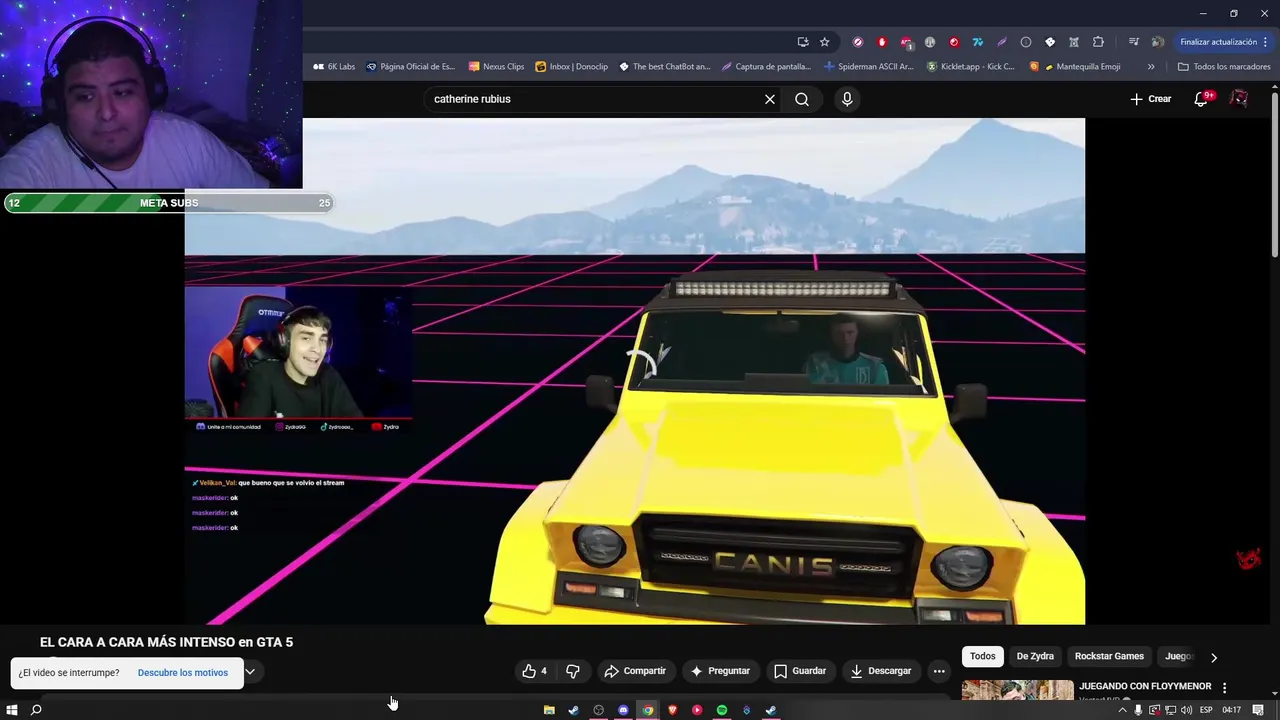Expand the chevron beside the interruption notice
The width and height of the screenshot is (1280, 720).
click(x=250, y=672)
